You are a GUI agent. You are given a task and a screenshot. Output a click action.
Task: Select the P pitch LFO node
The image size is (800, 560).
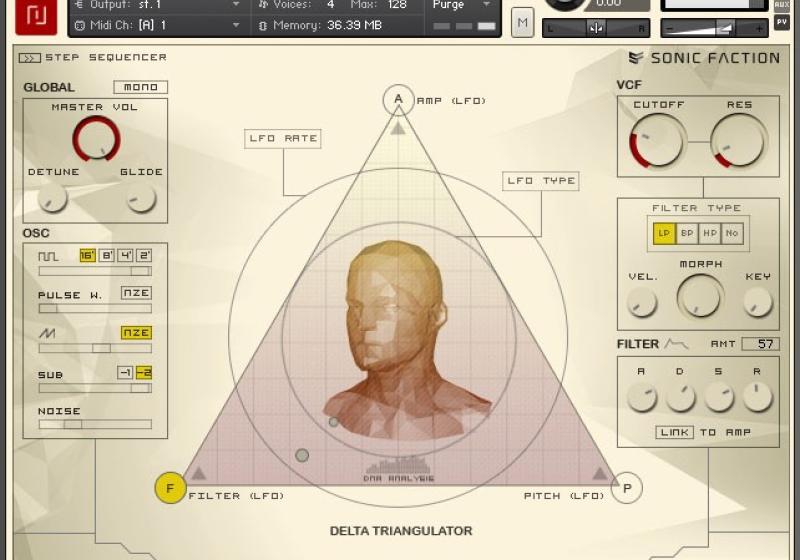click(x=627, y=488)
